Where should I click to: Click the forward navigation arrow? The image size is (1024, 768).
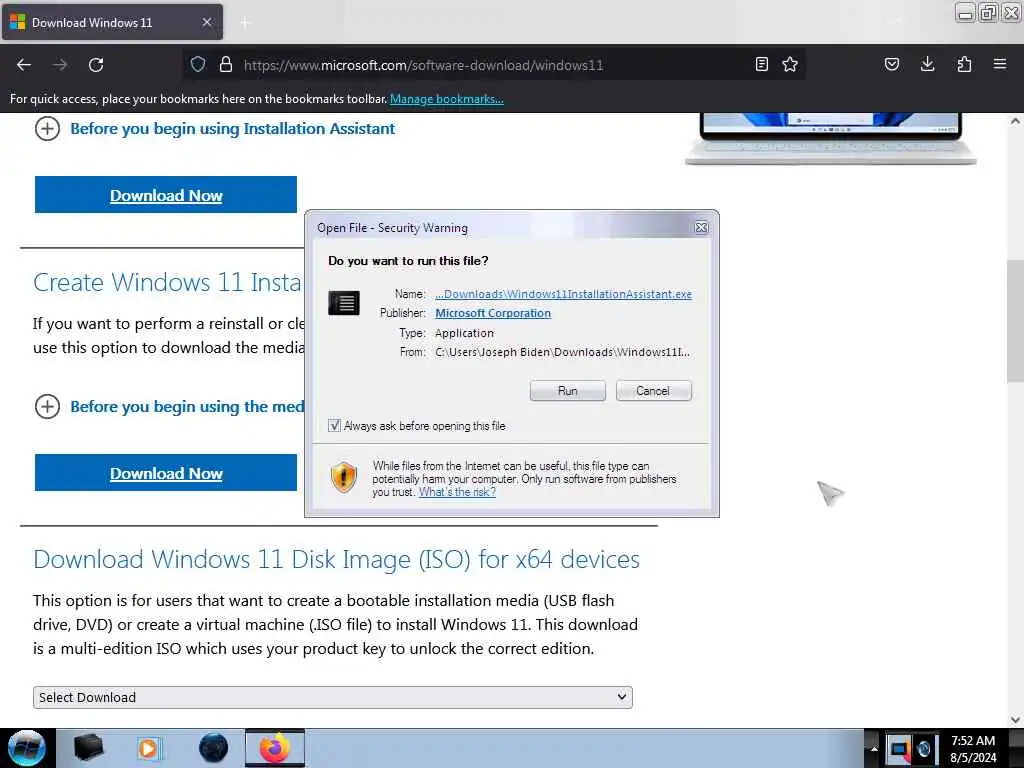pyautogui.click(x=59, y=65)
